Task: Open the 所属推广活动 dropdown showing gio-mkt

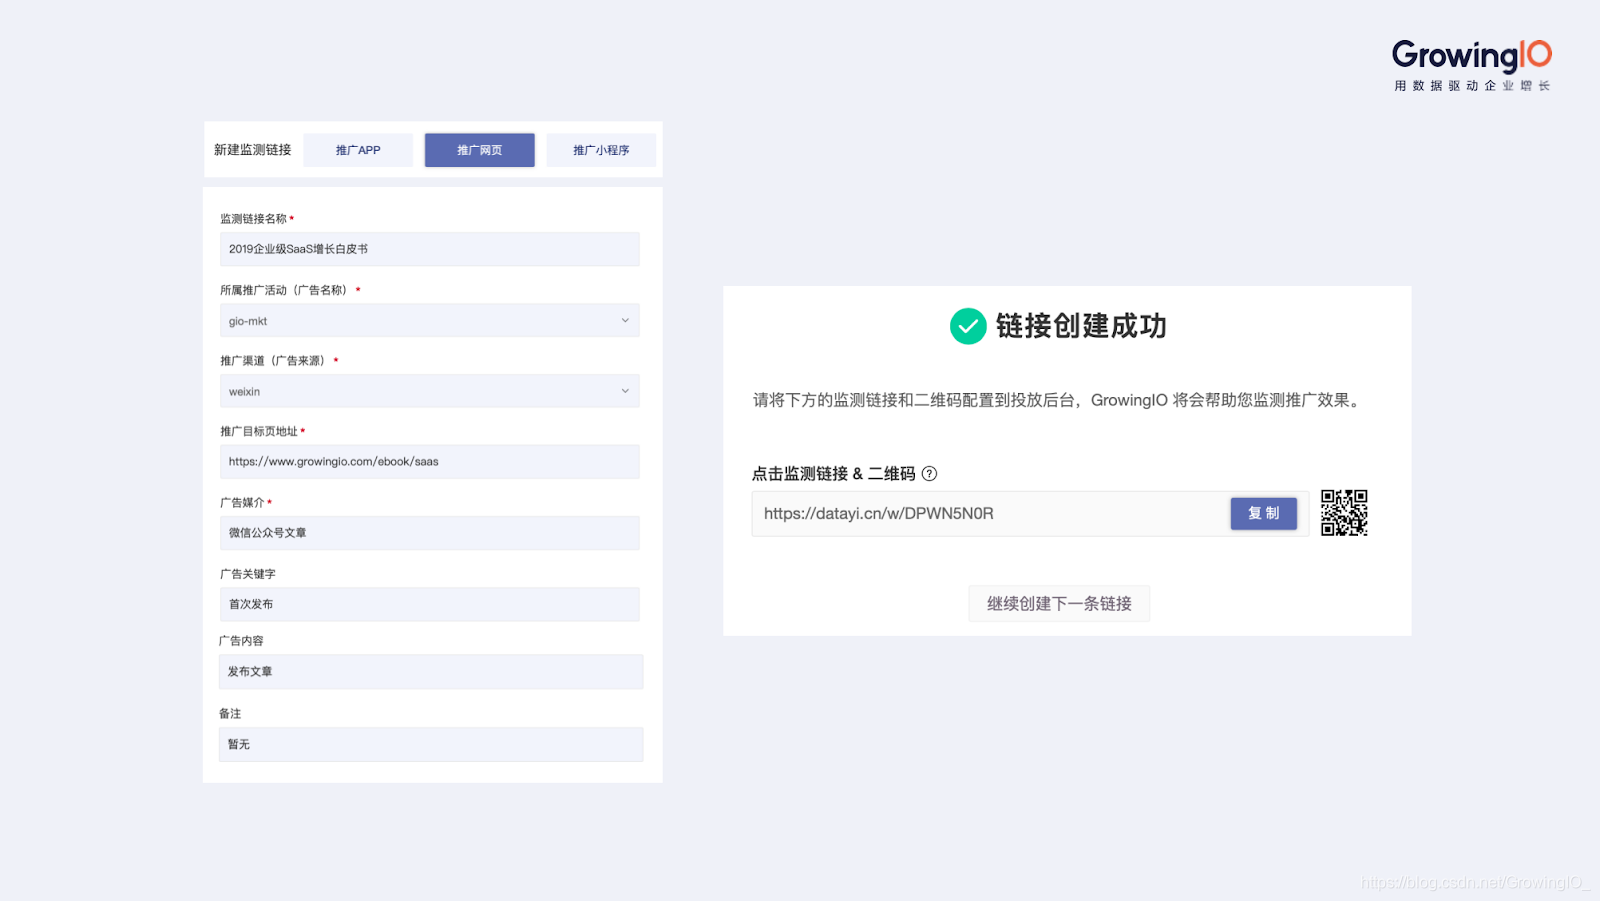Action: click(x=430, y=321)
